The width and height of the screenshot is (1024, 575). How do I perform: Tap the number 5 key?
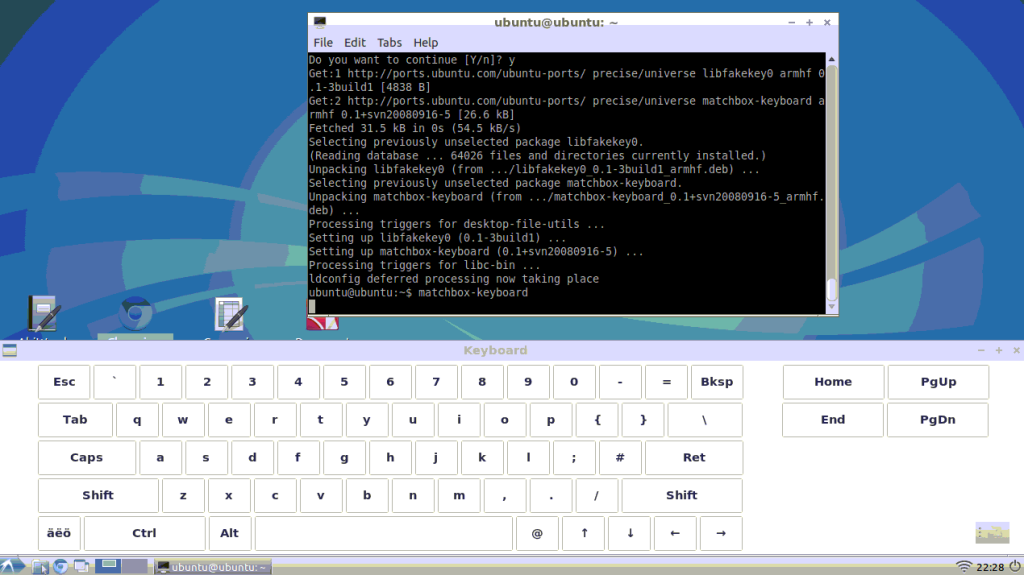click(344, 382)
